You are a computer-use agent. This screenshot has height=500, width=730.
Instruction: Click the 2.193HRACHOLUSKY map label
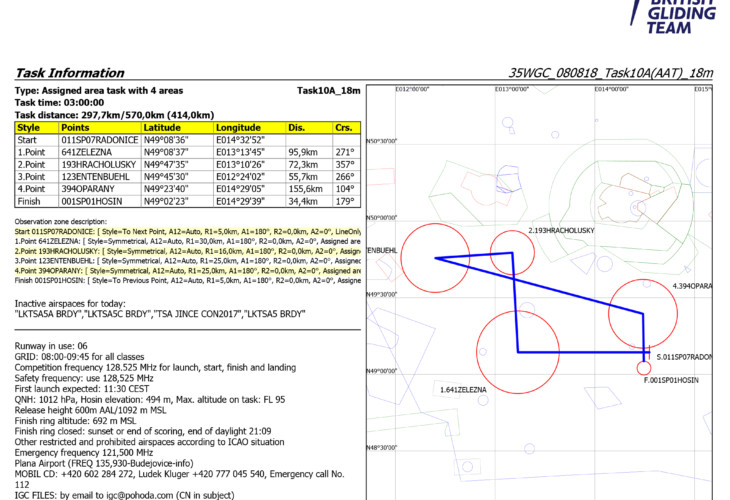point(561,230)
